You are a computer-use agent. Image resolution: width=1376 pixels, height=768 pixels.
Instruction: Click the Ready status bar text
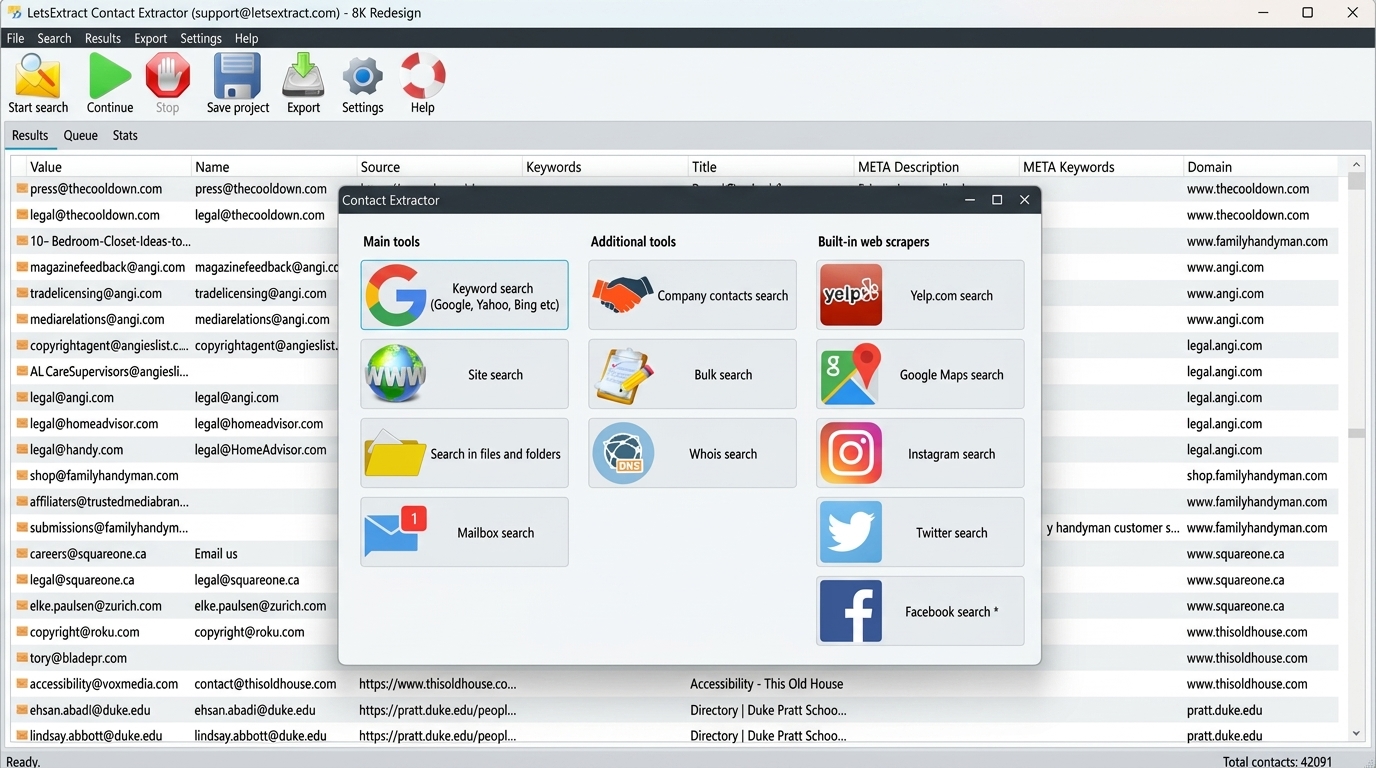coord(23,761)
